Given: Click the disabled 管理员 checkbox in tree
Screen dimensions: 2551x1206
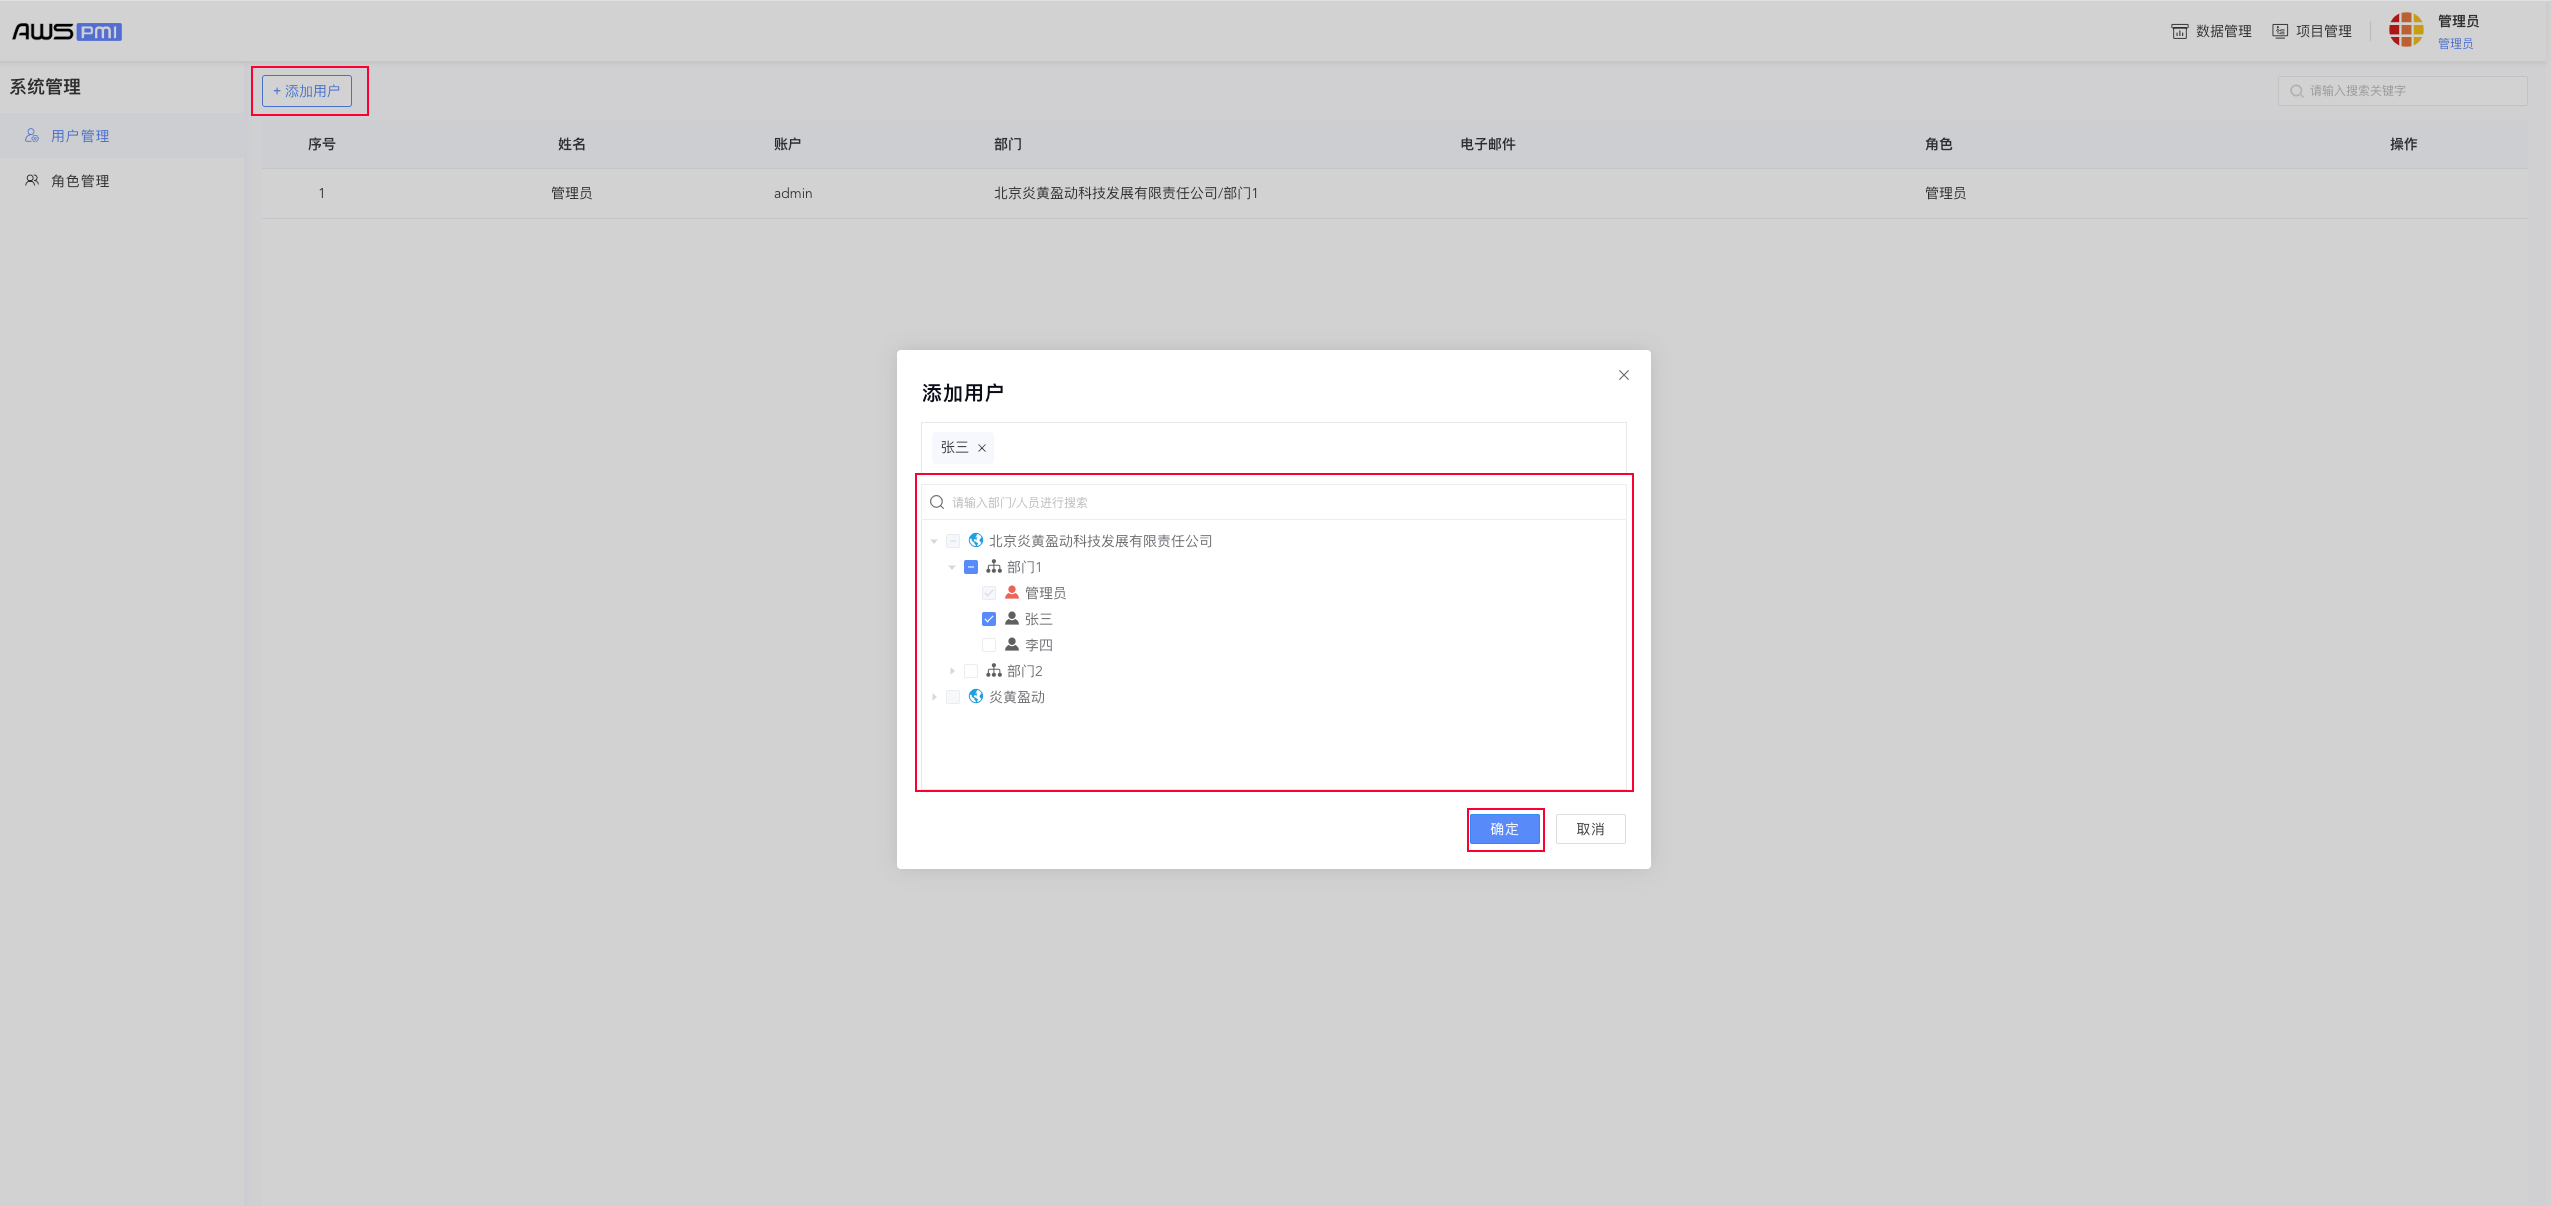Looking at the screenshot, I should [989, 593].
